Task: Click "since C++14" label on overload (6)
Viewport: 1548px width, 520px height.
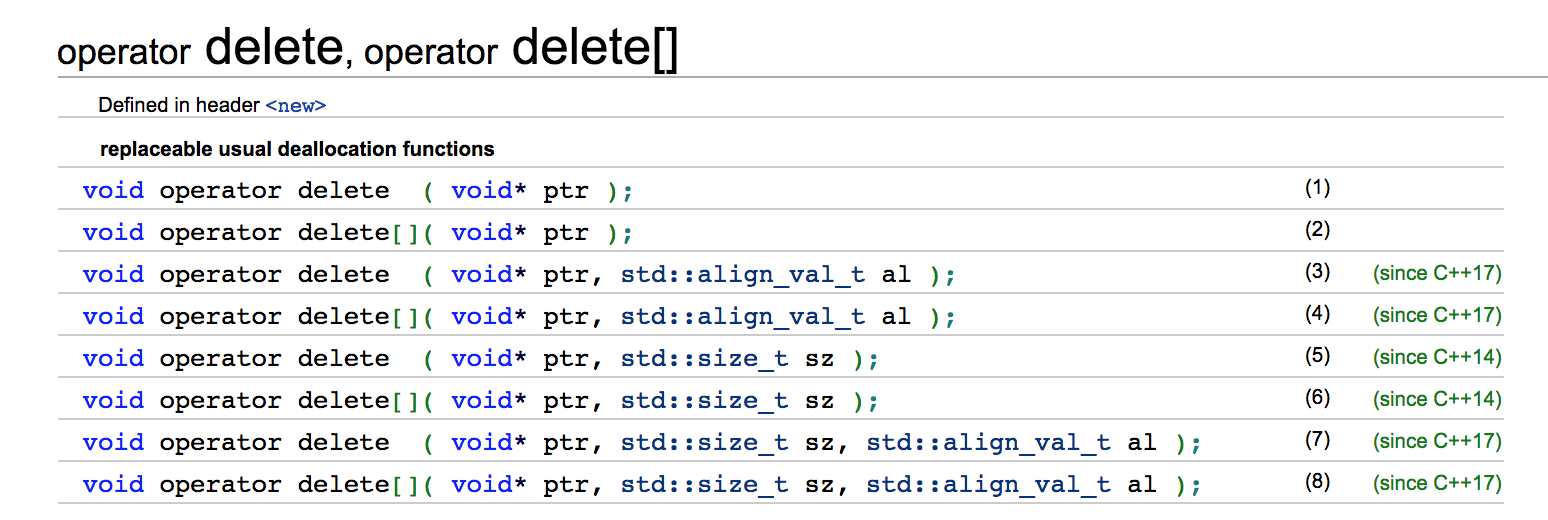Action: point(1437,399)
